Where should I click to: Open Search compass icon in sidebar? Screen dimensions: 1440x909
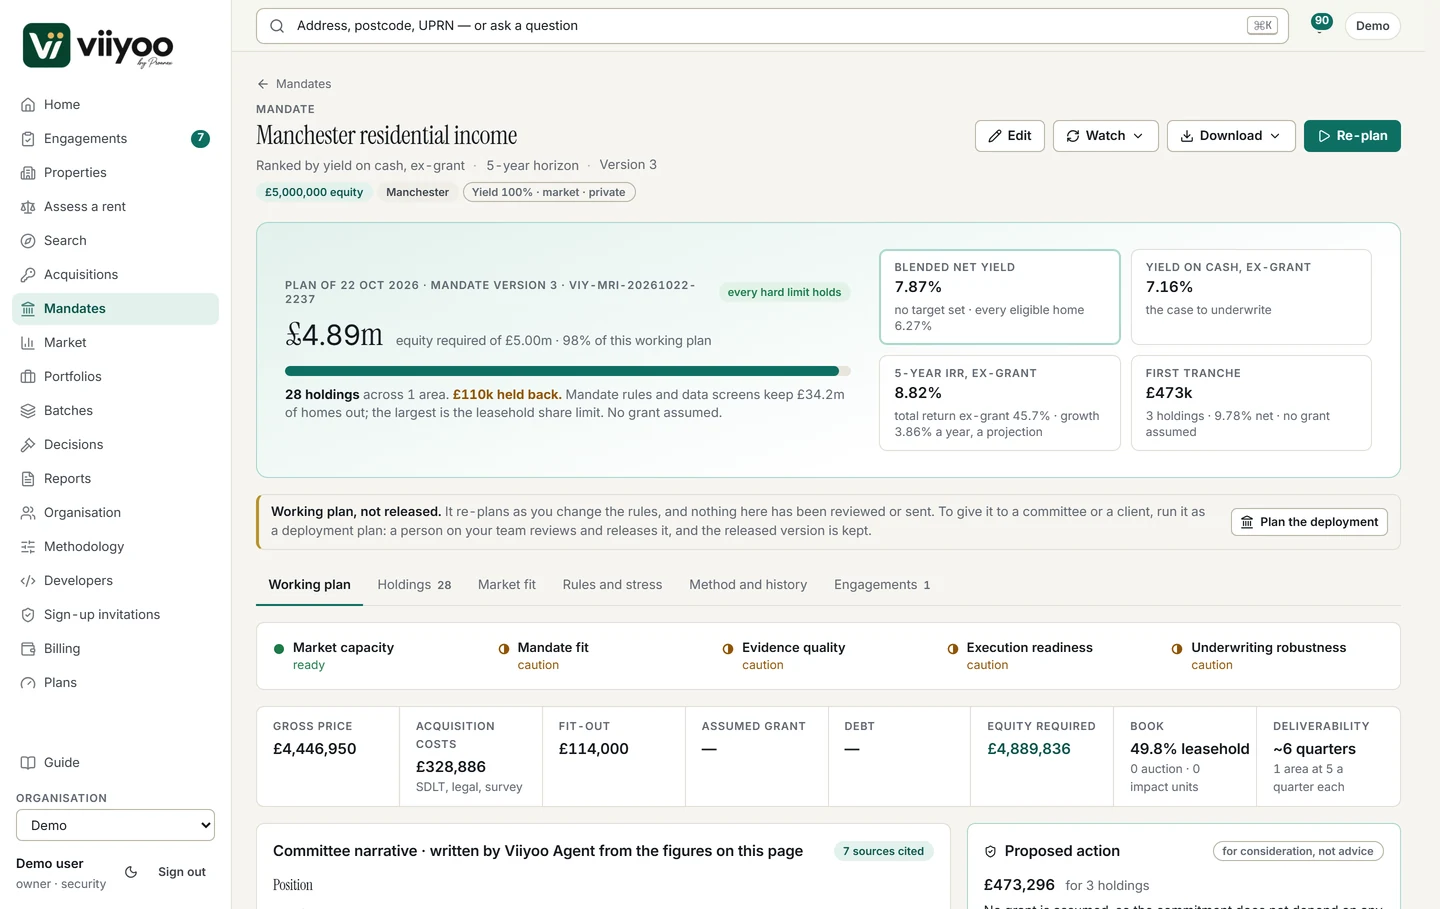tap(28, 241)
